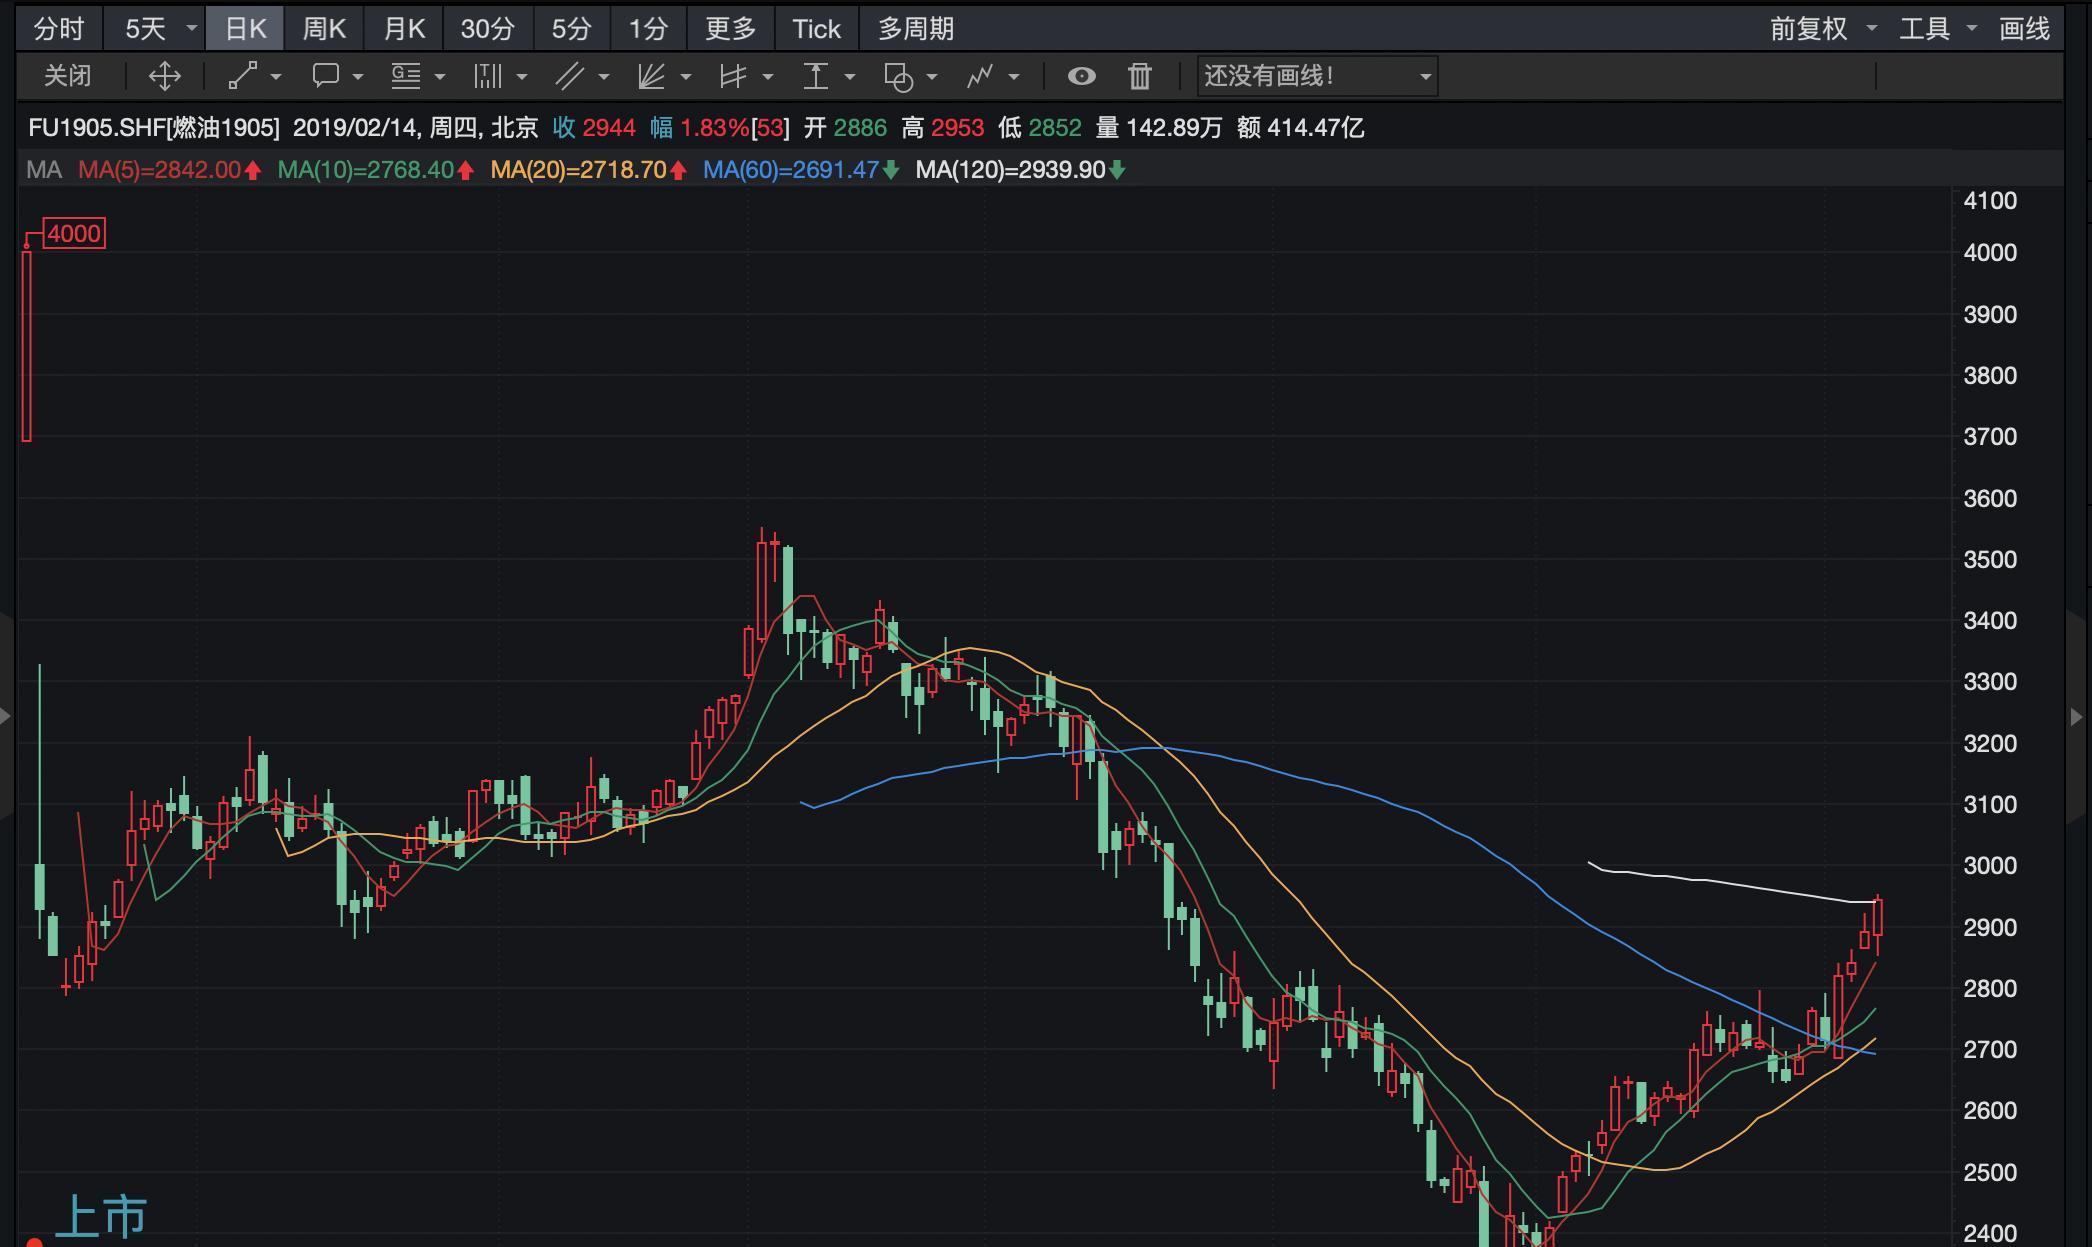Viewport: 2092px width, 1247px height.
Task: Expand right side panel arrow
Action: 2077,716
